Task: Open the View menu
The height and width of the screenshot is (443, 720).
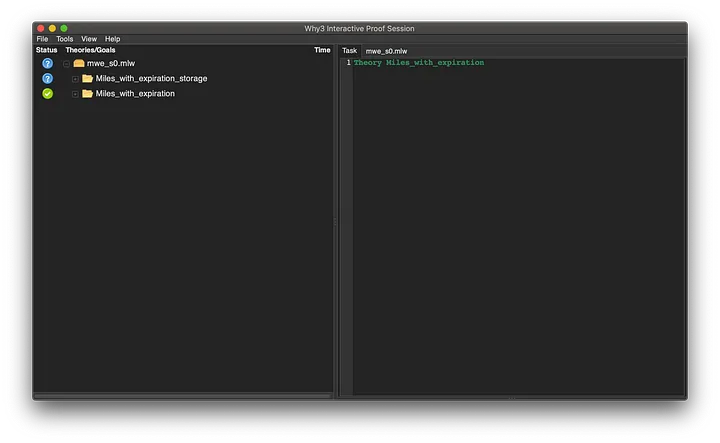Action: 89,39
